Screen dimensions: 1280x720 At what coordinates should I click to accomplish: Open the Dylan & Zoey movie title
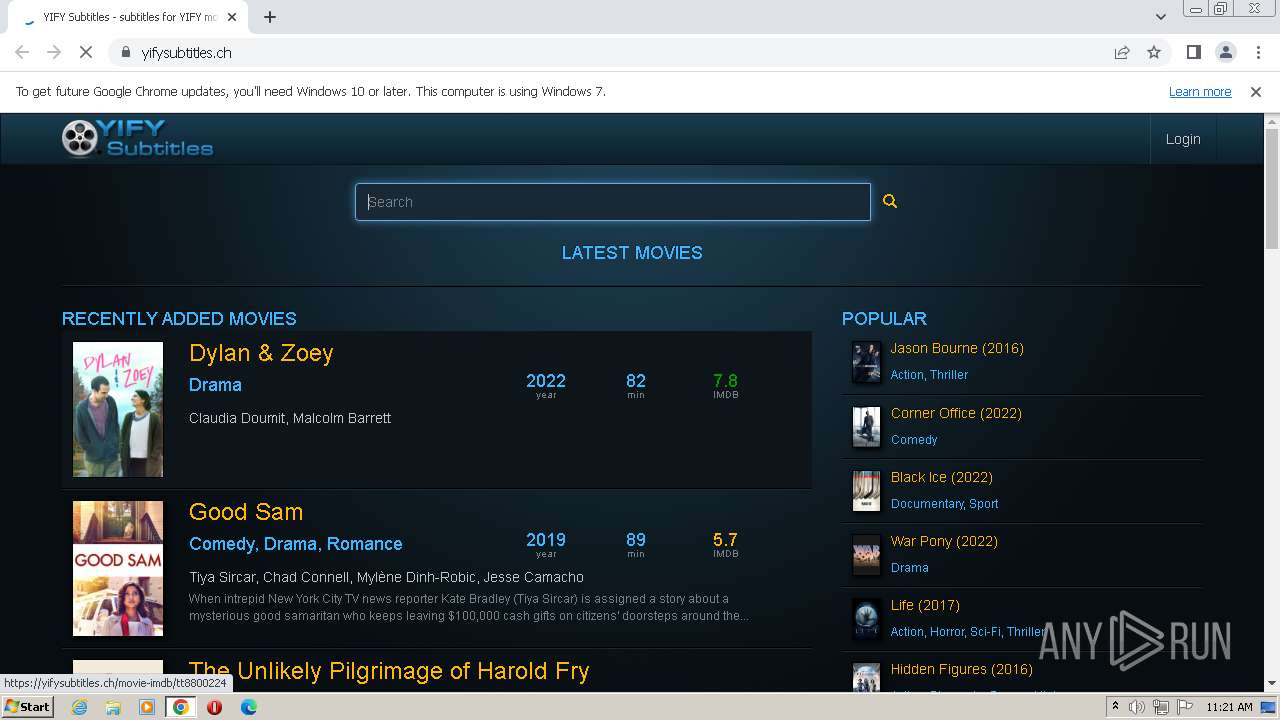[261, 353]
